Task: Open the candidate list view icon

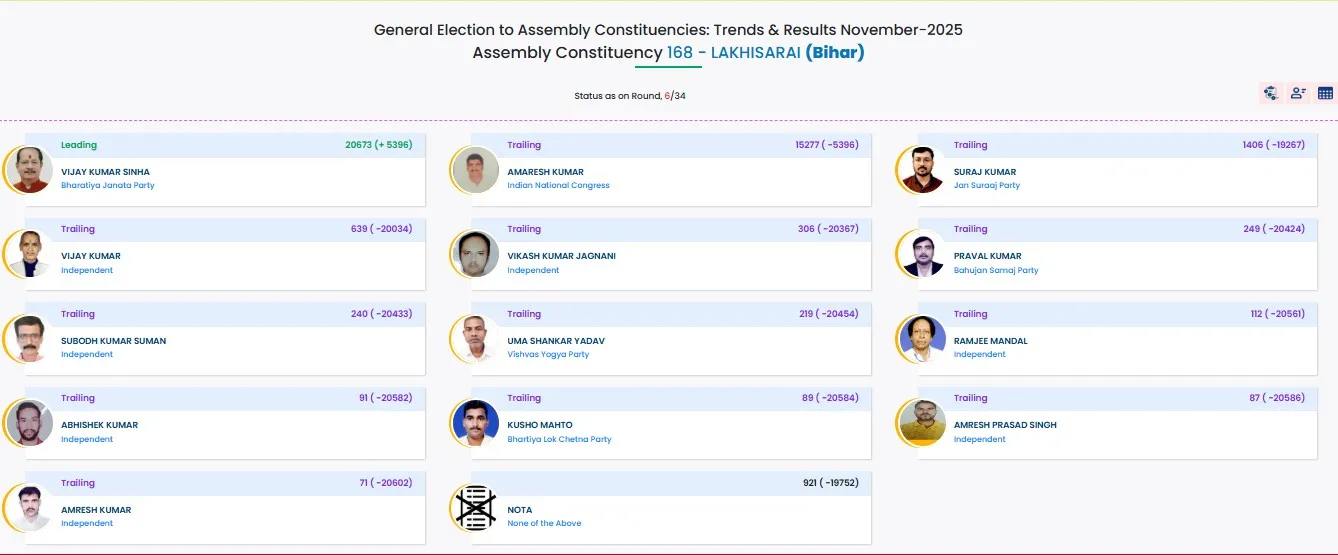Action: [1298, 93]
